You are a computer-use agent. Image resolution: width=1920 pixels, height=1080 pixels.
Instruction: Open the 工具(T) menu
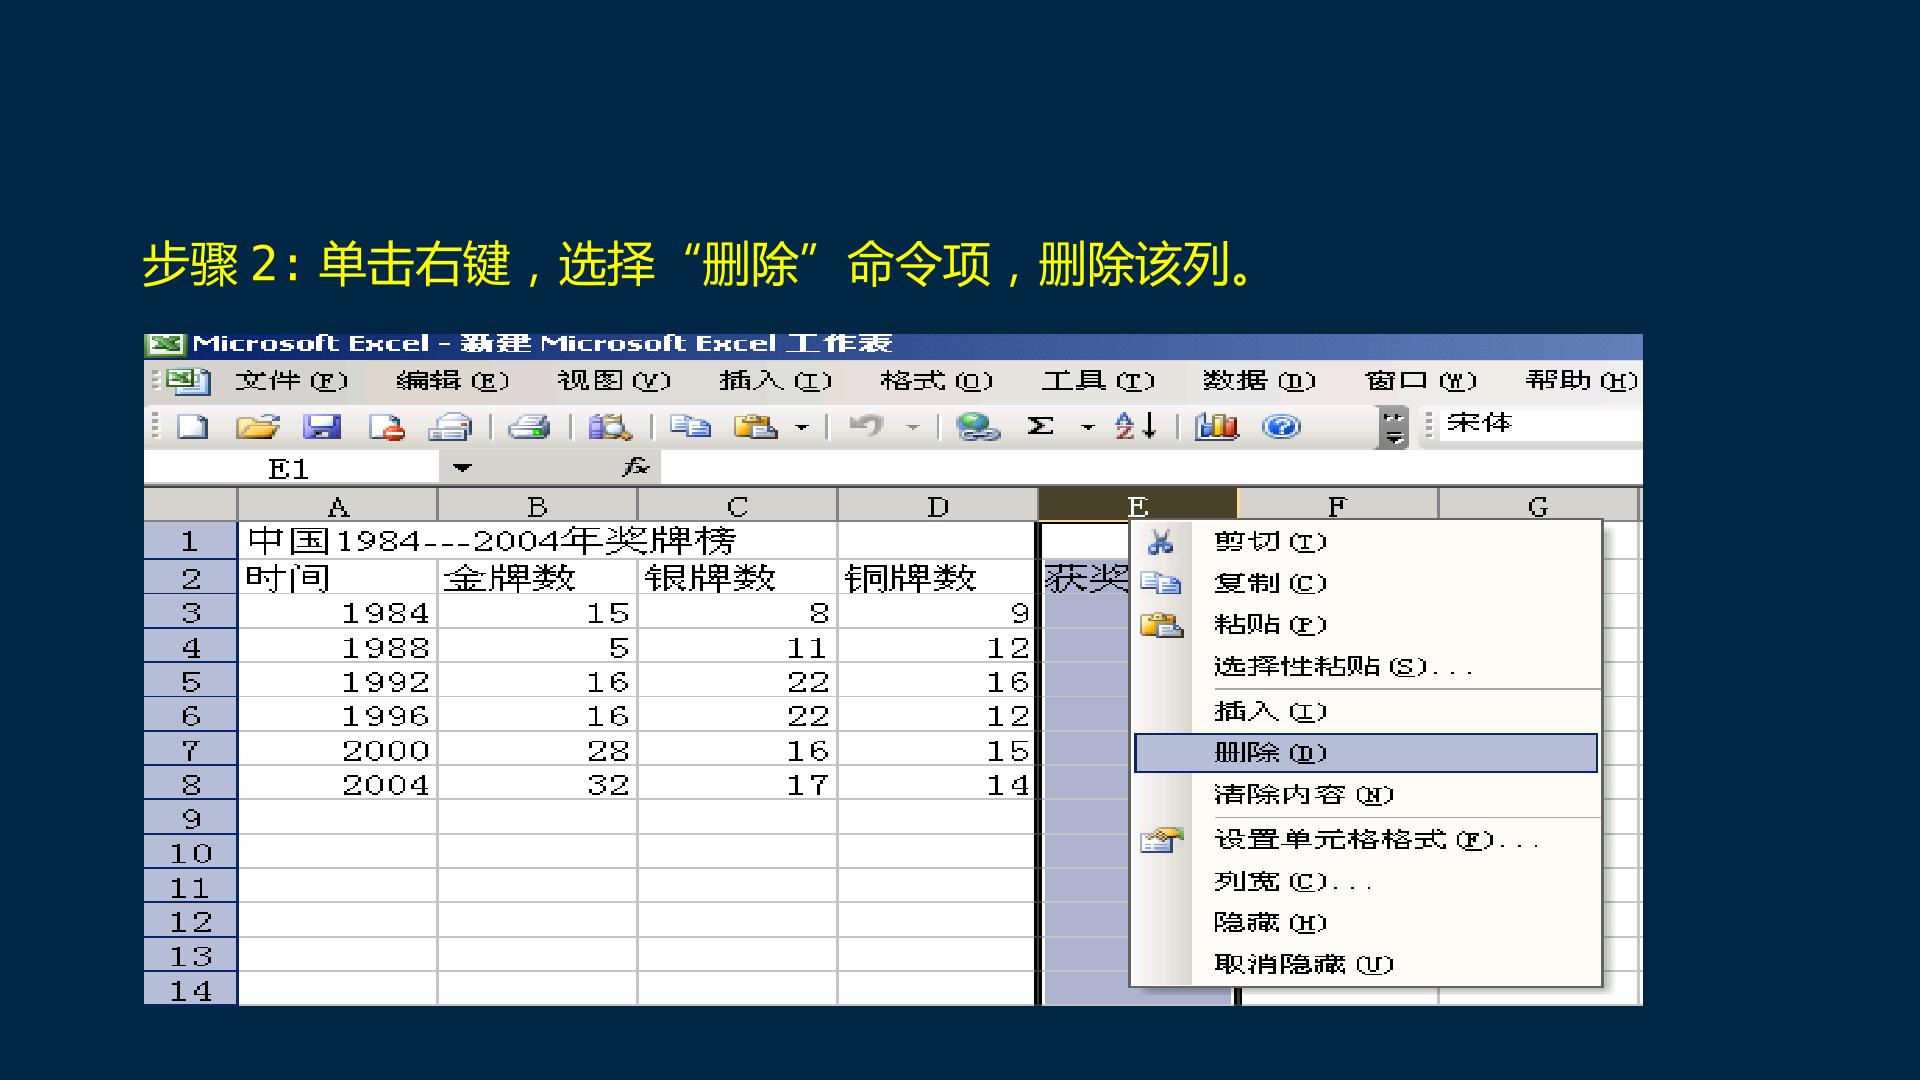1098,381
